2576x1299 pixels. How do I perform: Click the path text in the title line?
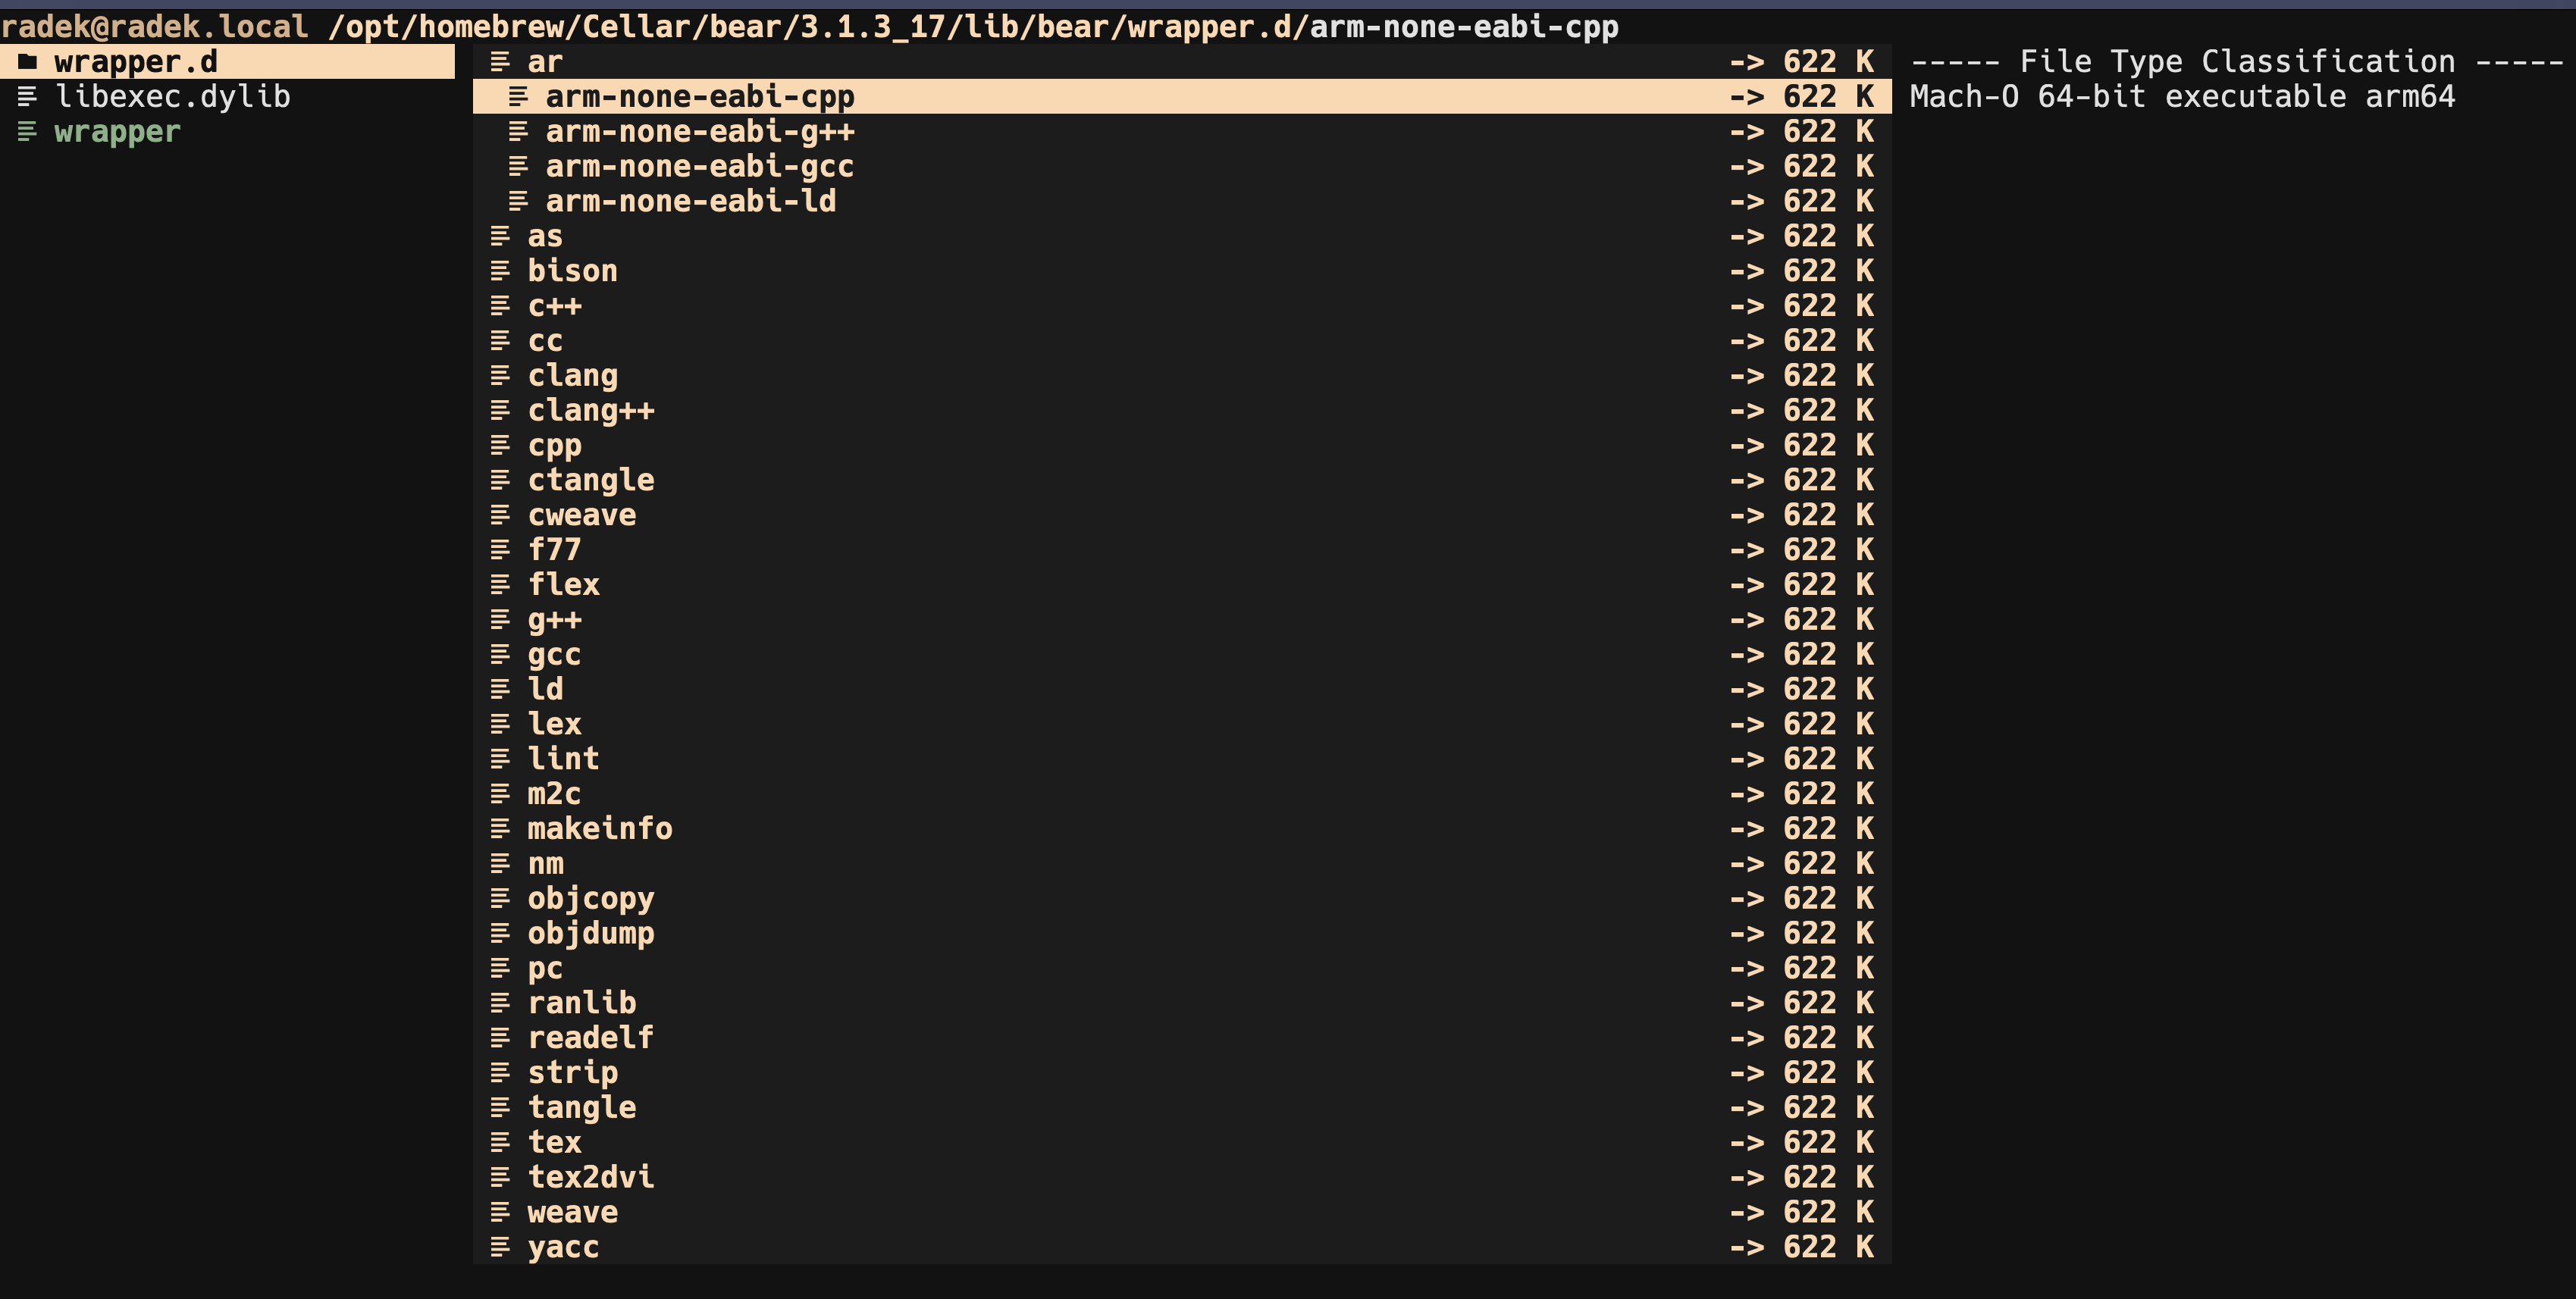[972, 26]
